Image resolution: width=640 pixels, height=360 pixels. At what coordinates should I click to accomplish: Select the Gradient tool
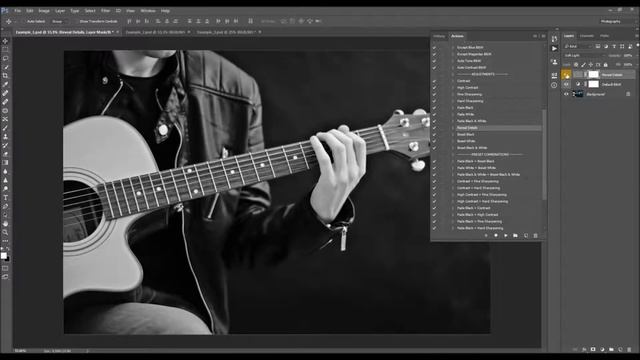click(x=5, y=162)
